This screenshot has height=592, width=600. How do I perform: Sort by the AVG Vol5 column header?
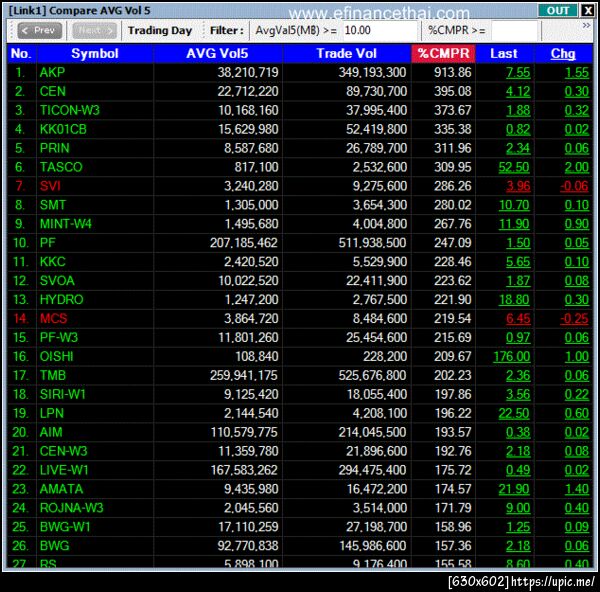(x=217, y=54)
